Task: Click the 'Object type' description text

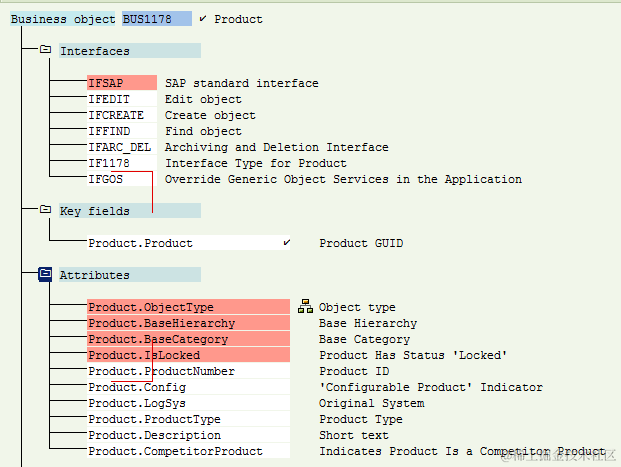Action: click(x=357, y=307)
